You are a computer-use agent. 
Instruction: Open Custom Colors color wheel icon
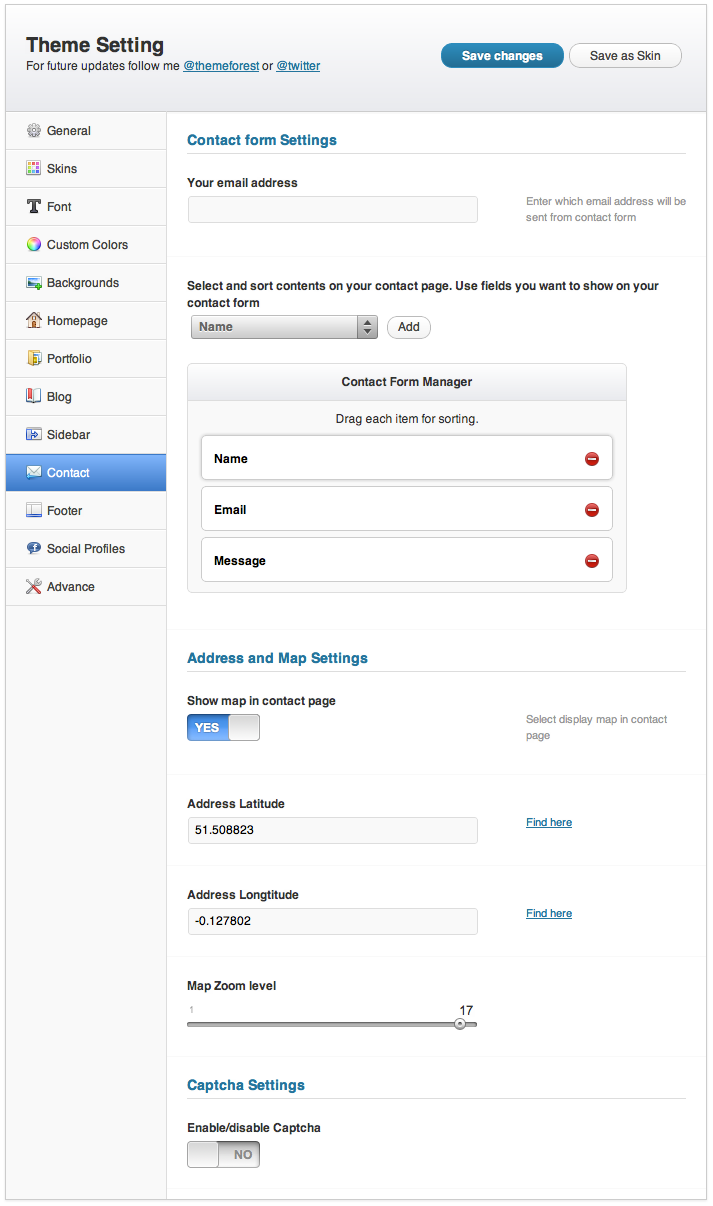[34, 245]
